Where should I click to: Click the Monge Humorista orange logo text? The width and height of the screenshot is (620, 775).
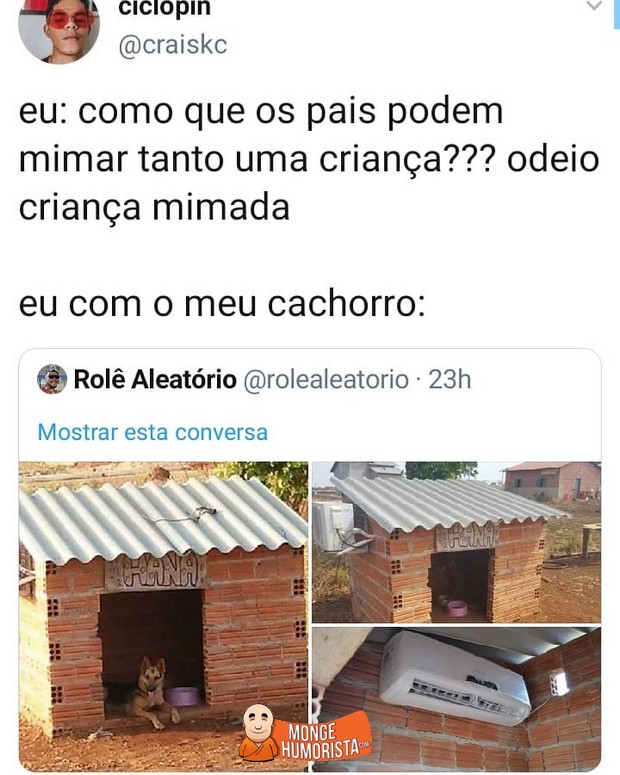pos(324,737)
